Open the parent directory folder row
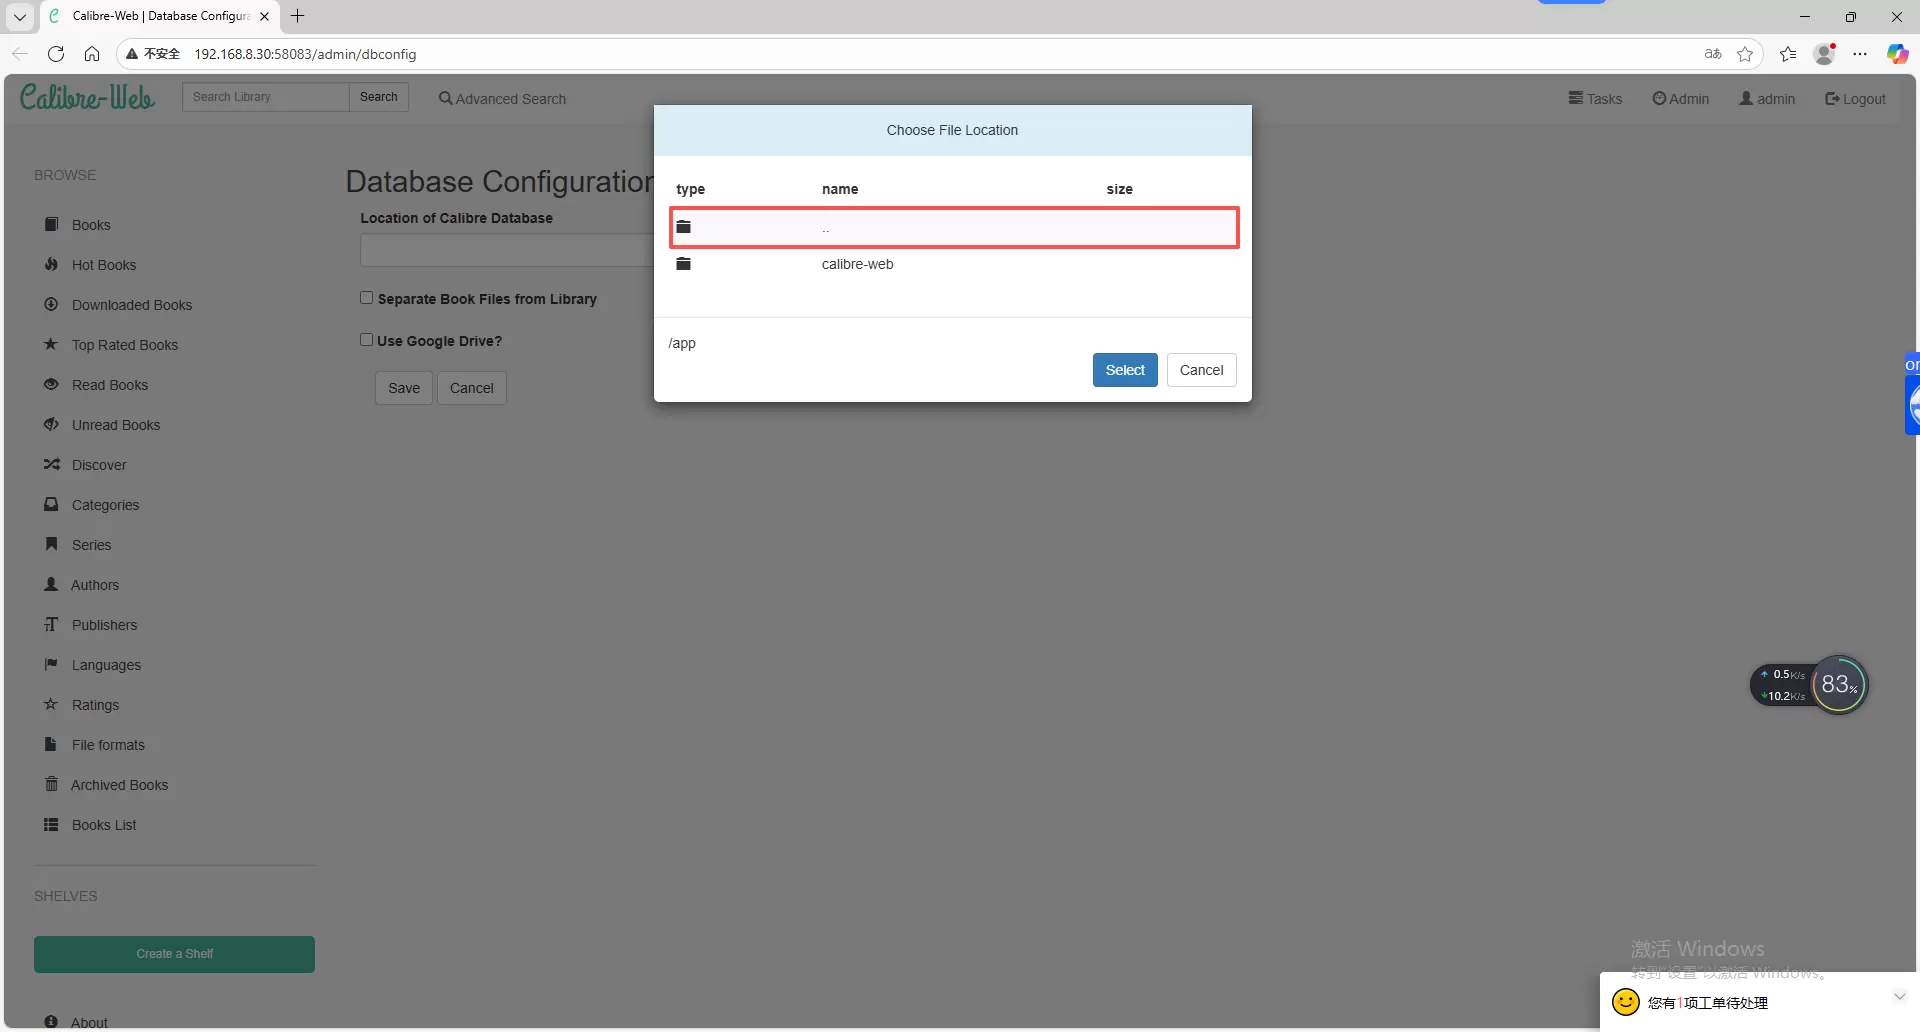 pyautogui.click(x=953, y=228)
